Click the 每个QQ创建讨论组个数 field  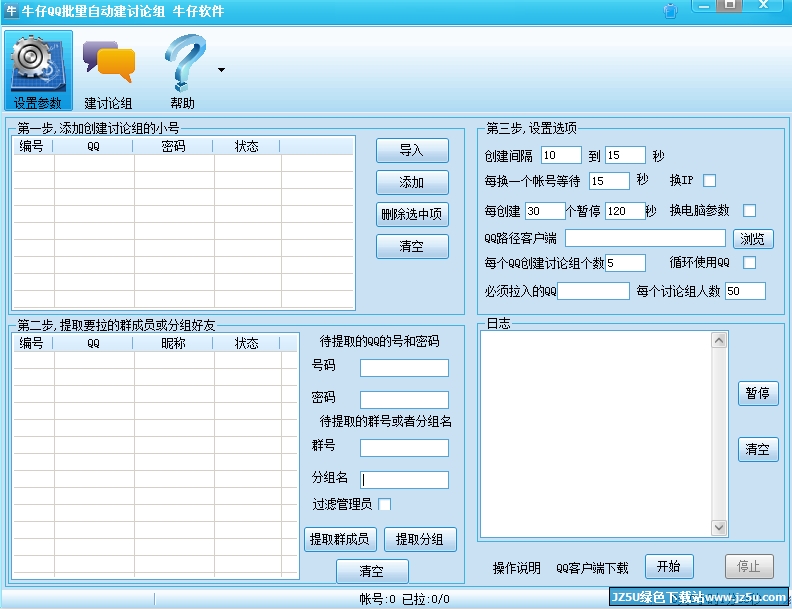pos(625,263)
